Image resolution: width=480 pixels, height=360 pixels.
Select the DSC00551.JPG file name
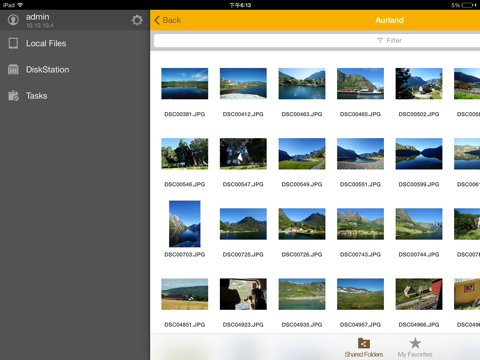pyautogui.click(x=360, y=184)
